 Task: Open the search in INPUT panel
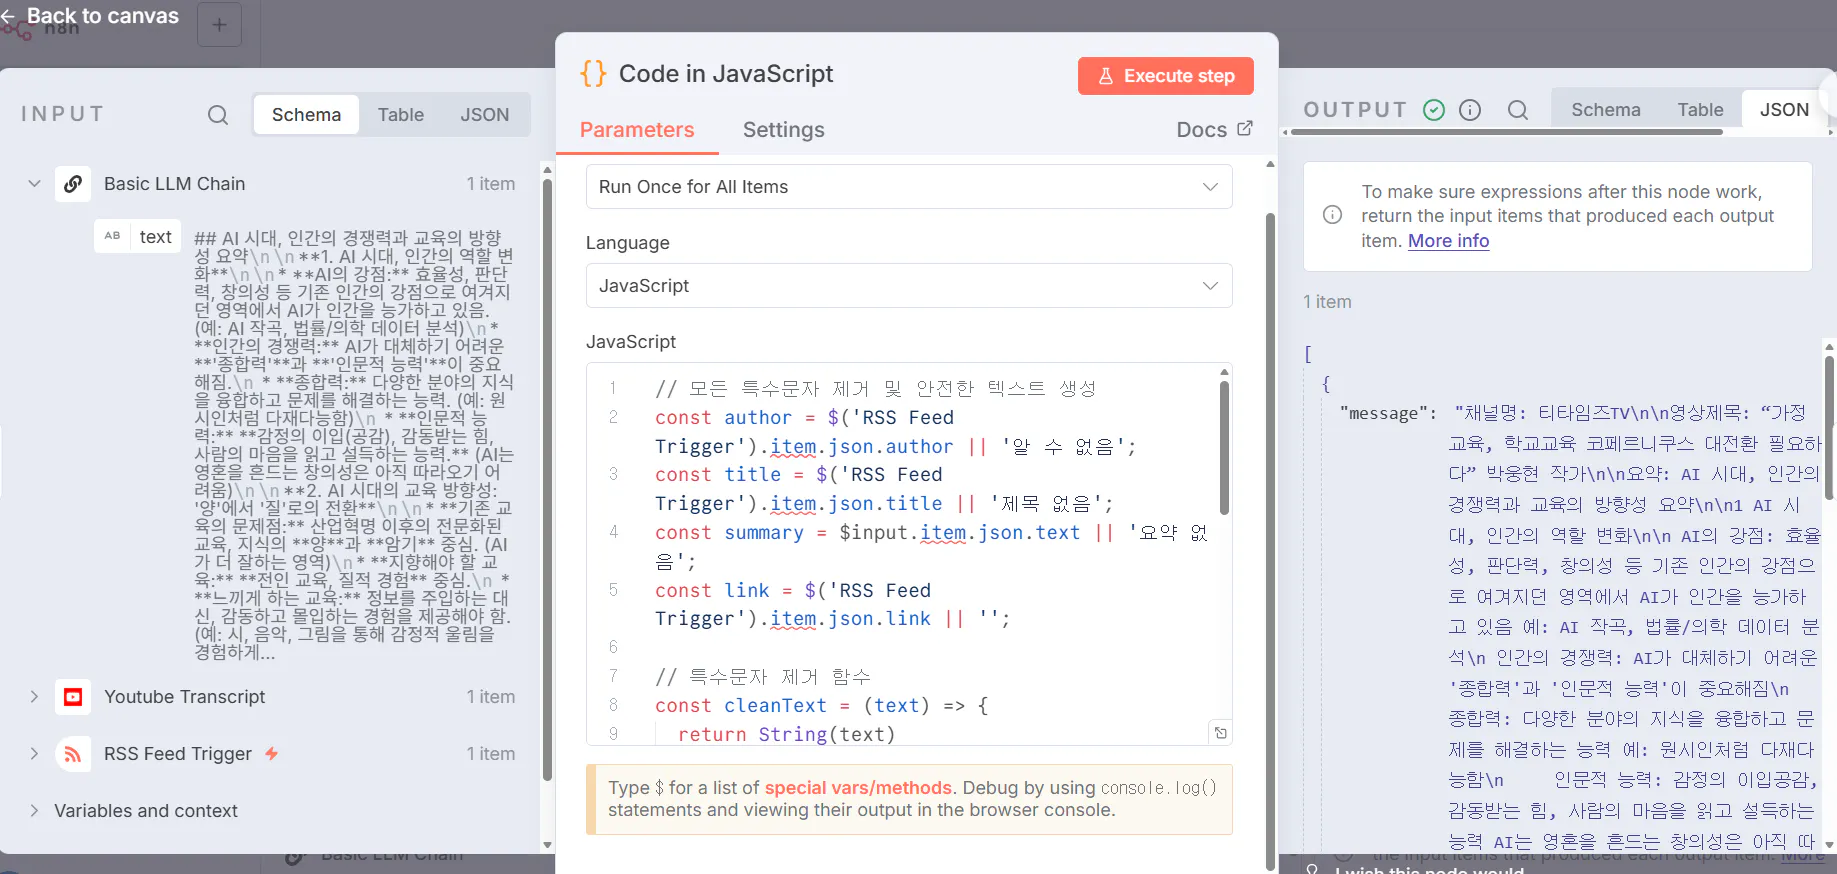218,115
